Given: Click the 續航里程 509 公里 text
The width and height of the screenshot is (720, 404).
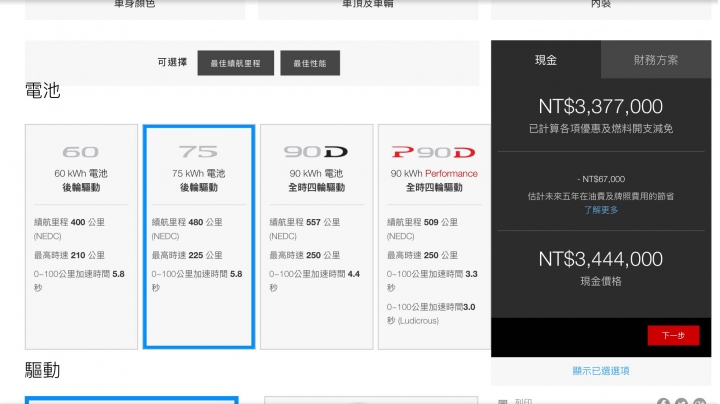Looking at the screenshot, I should point(422,222).
